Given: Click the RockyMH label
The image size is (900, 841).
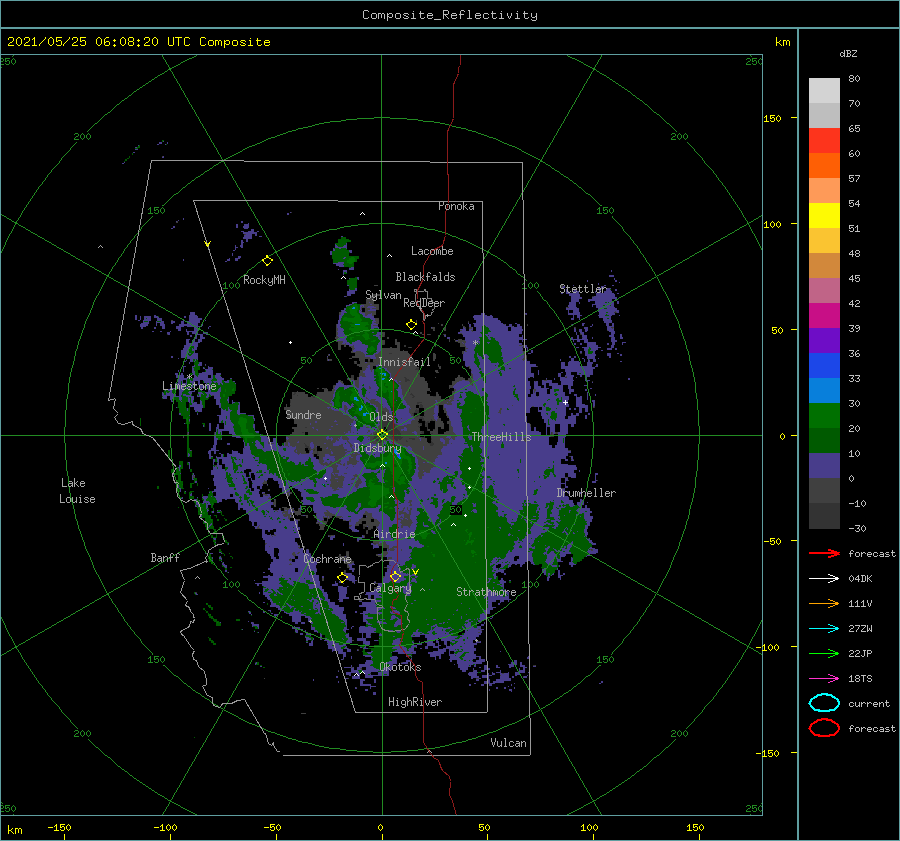Looking at the screenshot, I should [264, 280].
